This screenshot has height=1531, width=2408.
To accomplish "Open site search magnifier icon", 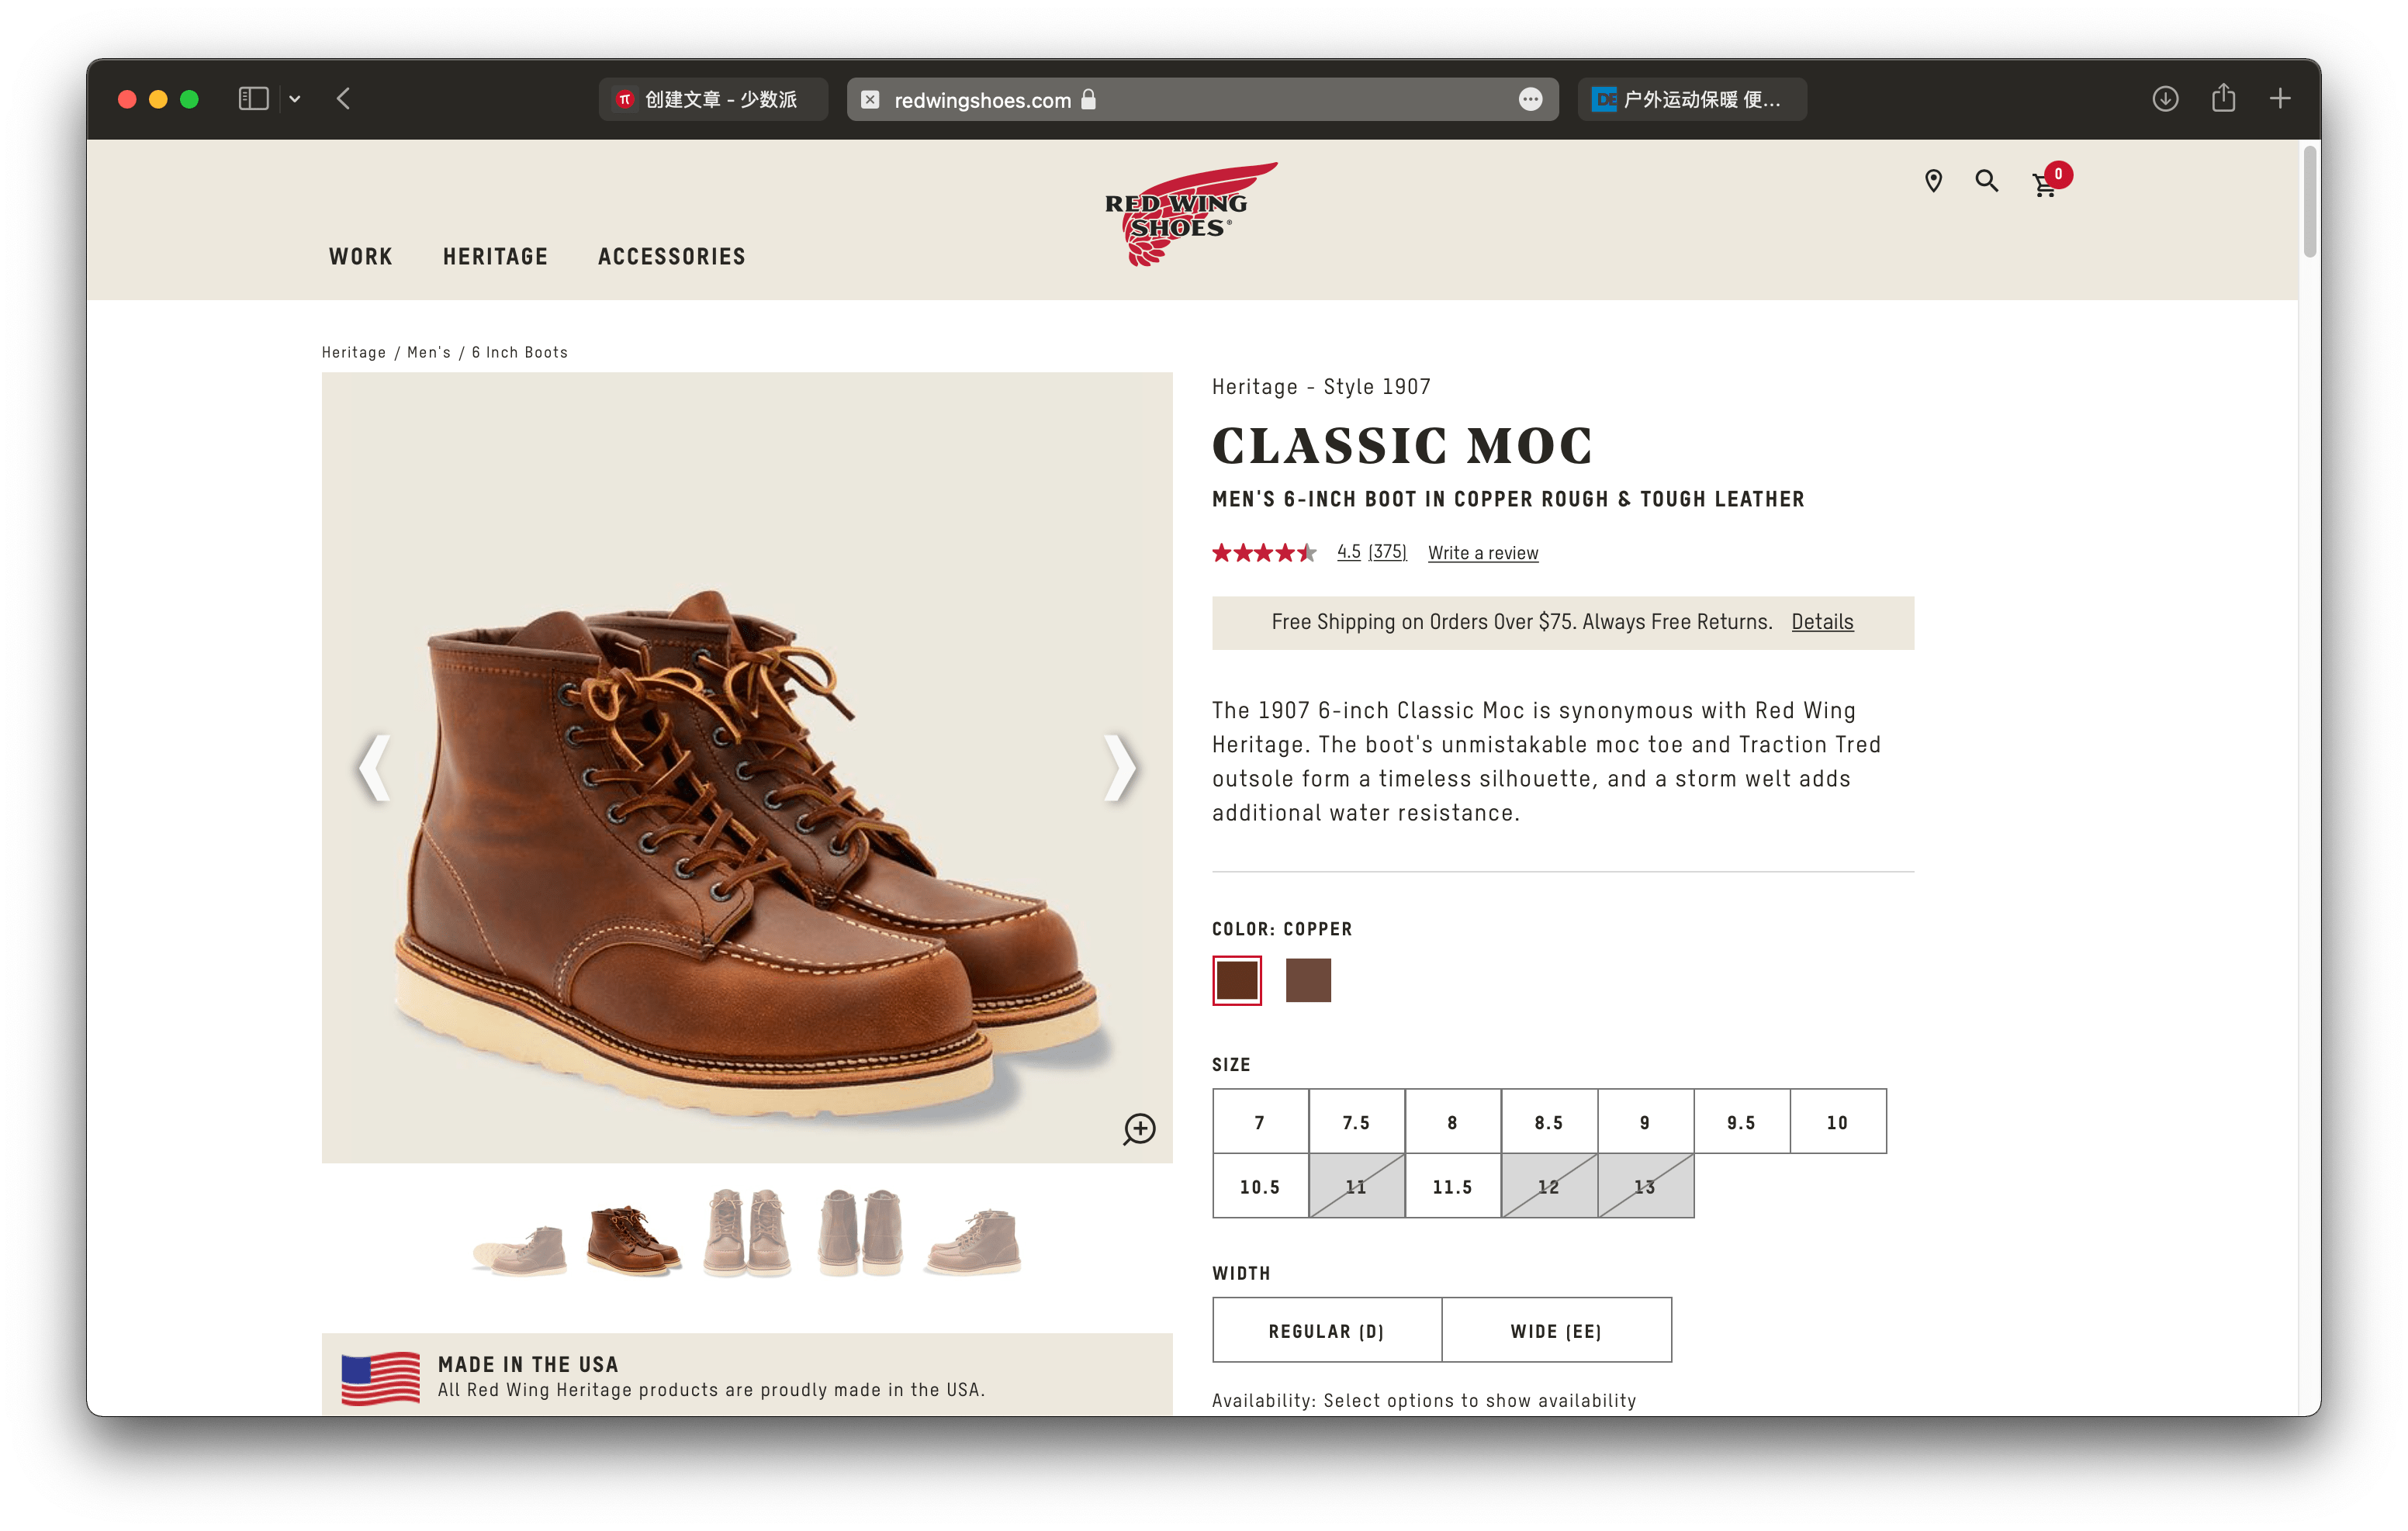I will [x=1986, y=181].
